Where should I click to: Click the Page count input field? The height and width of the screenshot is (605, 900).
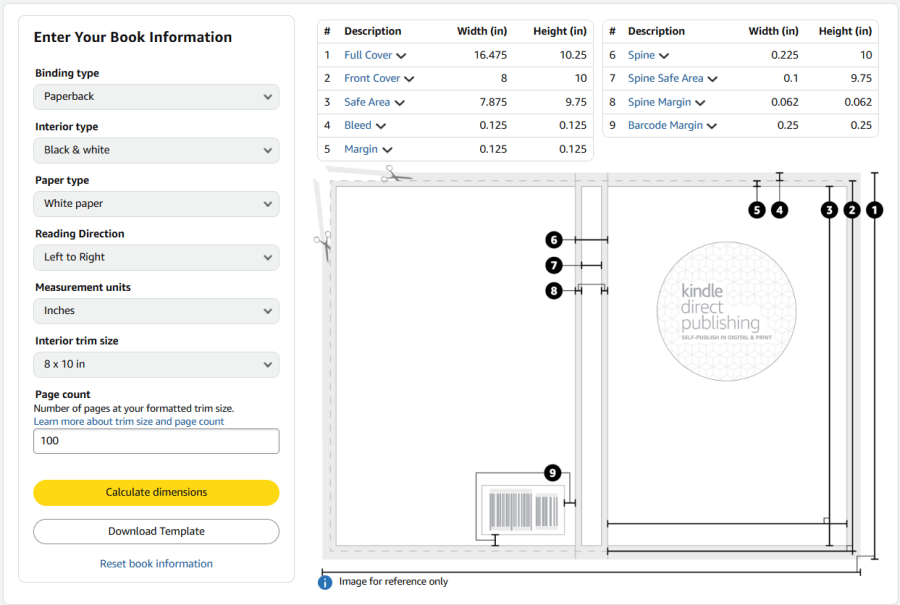pos(156,441)
